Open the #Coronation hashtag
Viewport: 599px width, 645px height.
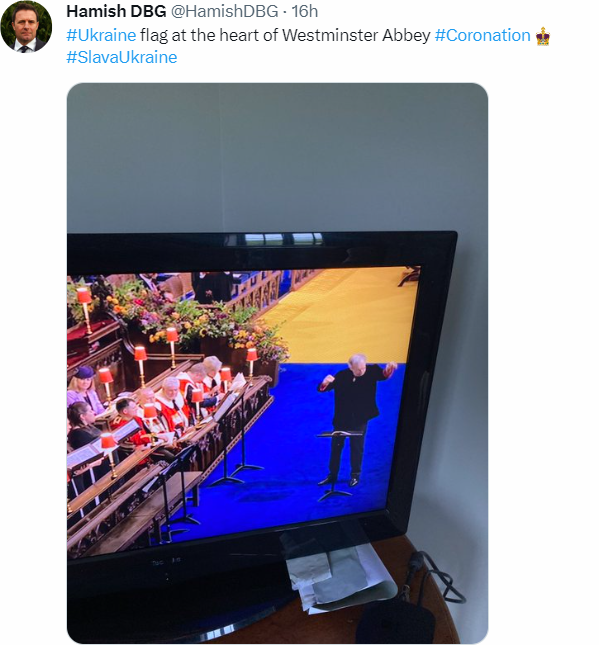pos(483,35)
